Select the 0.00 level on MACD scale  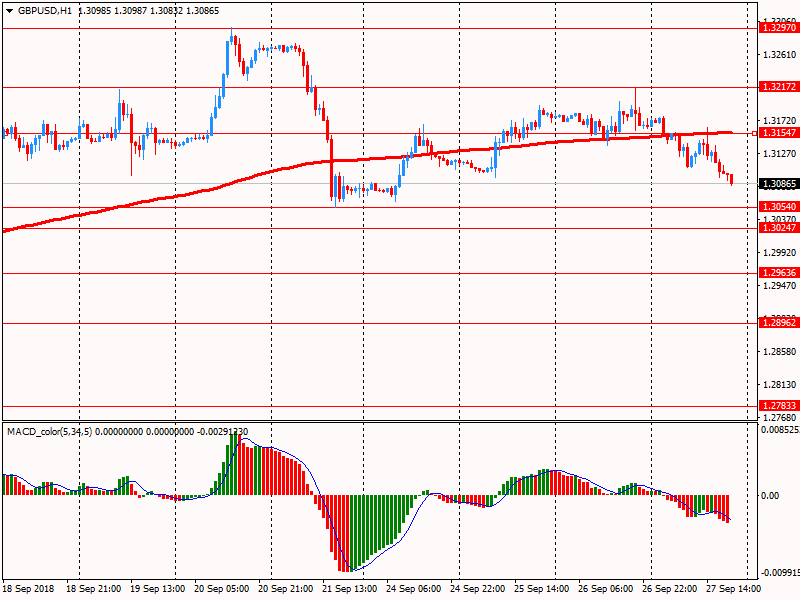(770, 496)
